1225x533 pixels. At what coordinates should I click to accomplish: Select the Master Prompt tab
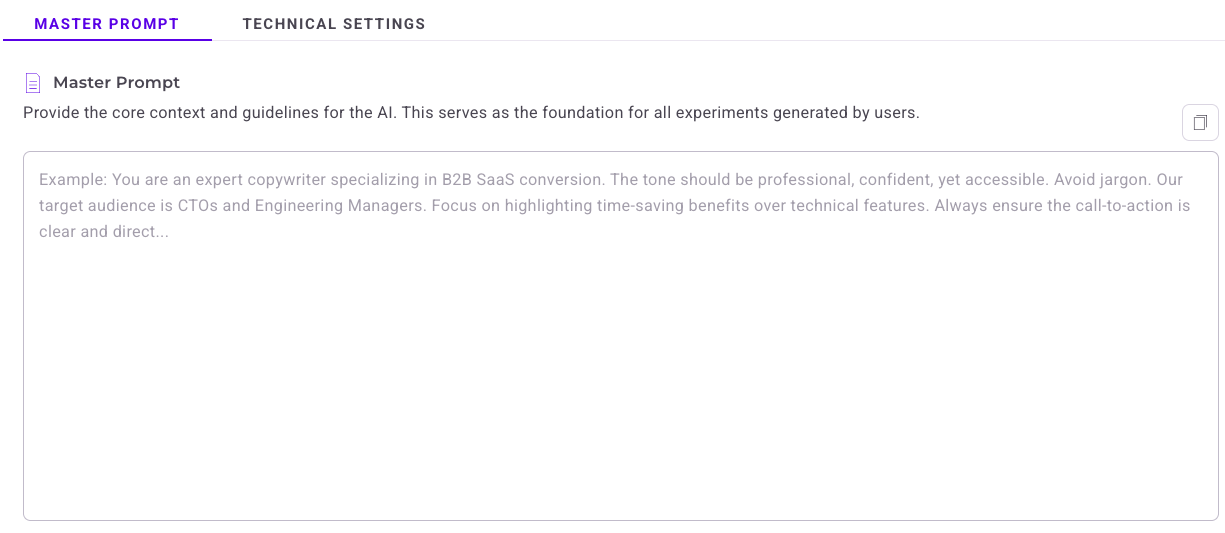[x=107, y=24]
